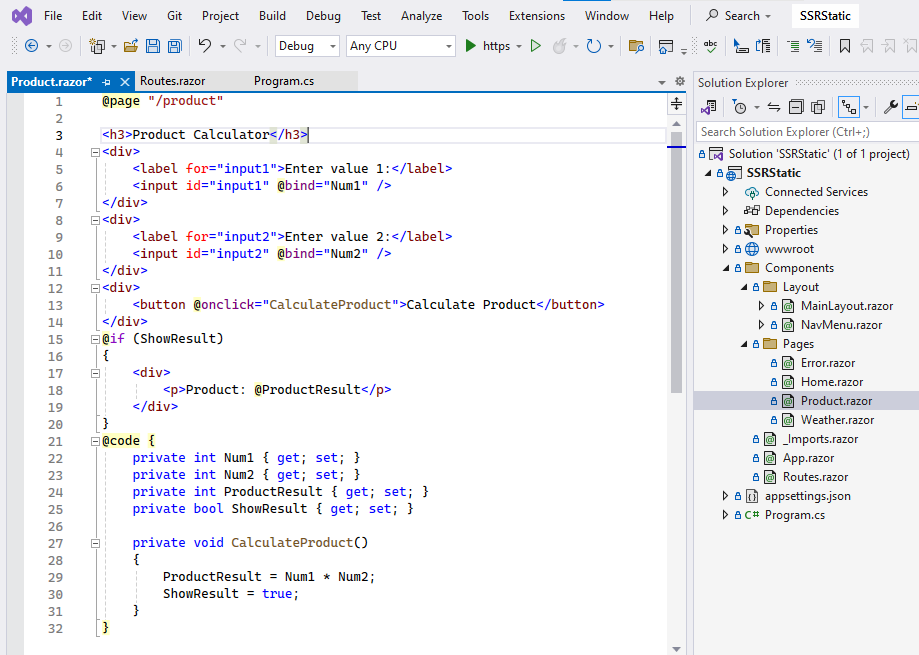919x655 pixels.
Task: Click the Uncomment selected lines icon
Action: [x=815, y=46]
